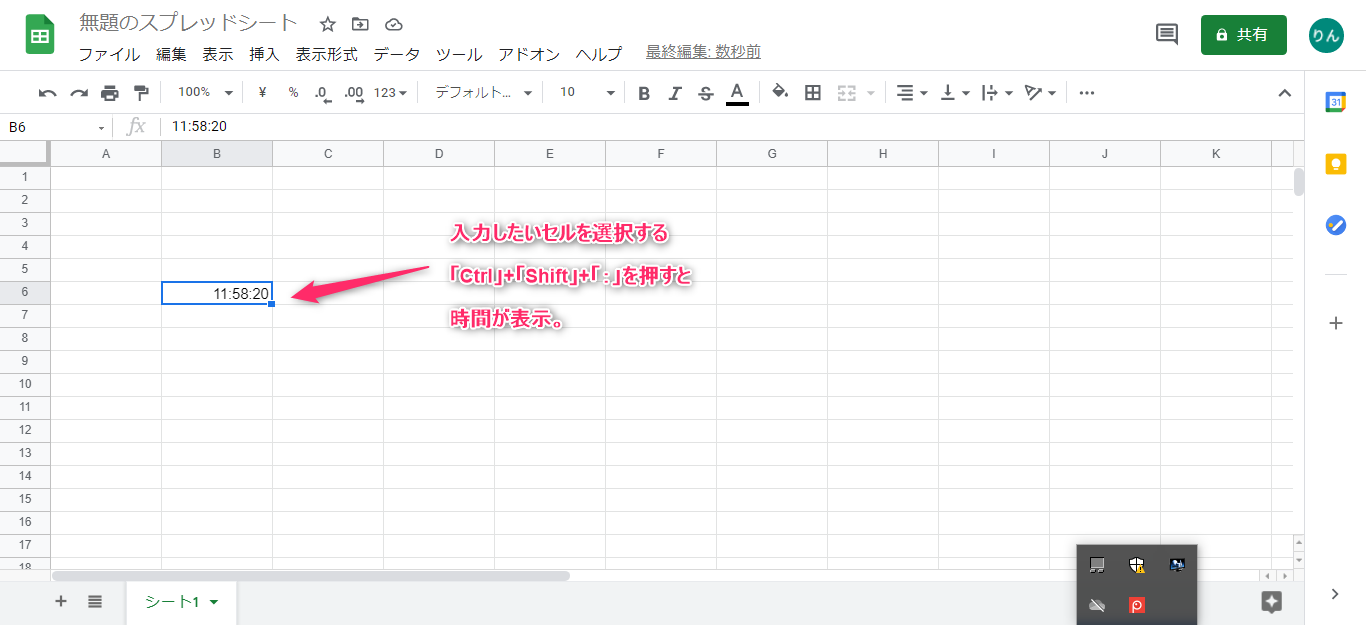Open comment history icon

pos(1166,34)
